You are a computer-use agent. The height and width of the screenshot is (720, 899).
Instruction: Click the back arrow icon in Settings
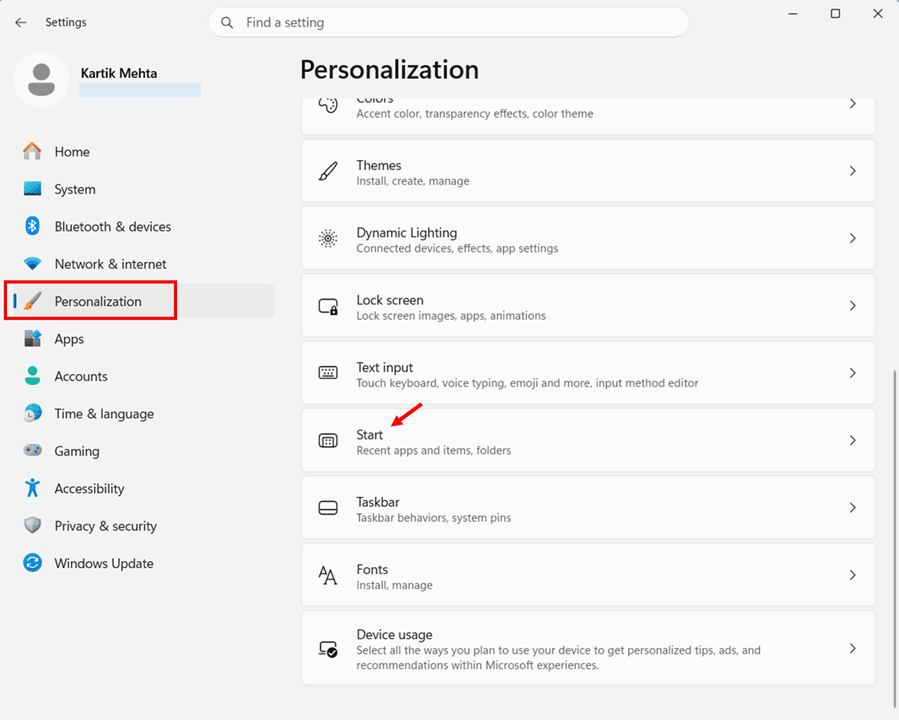coord(21,22)
